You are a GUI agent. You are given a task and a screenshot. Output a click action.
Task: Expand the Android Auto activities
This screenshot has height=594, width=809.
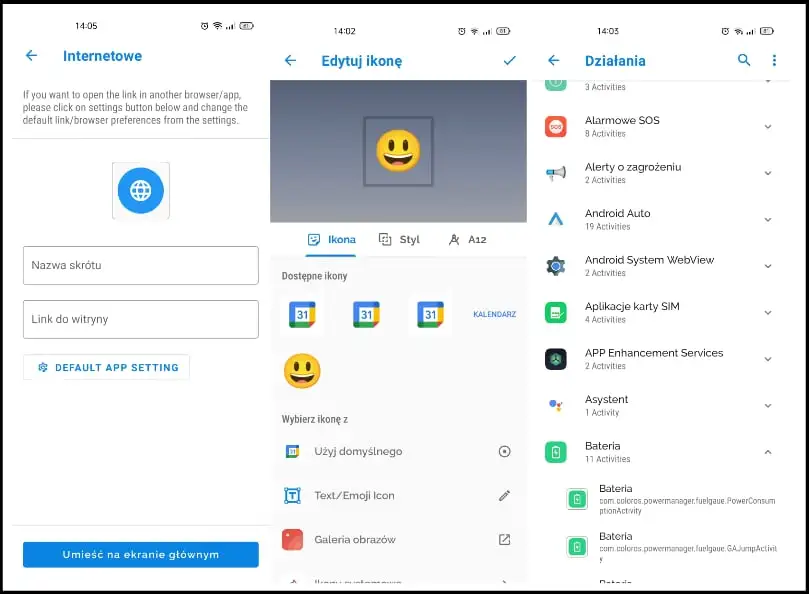coord(767,220)
